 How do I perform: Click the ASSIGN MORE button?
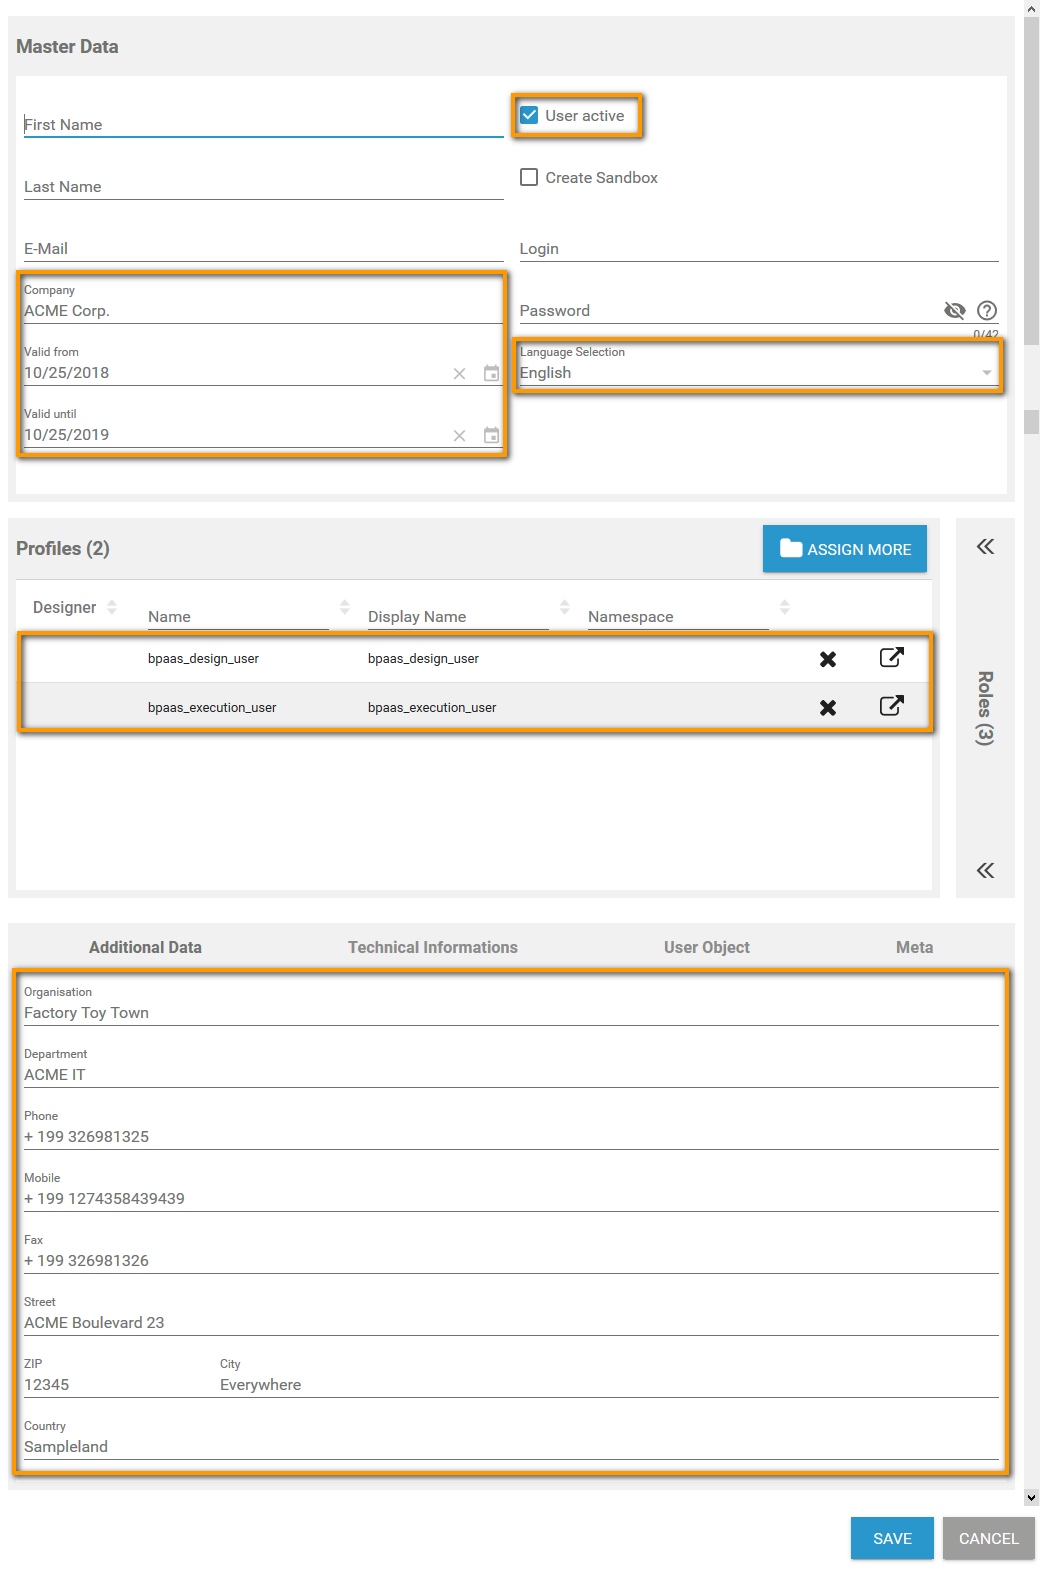[x=845, y=549]
